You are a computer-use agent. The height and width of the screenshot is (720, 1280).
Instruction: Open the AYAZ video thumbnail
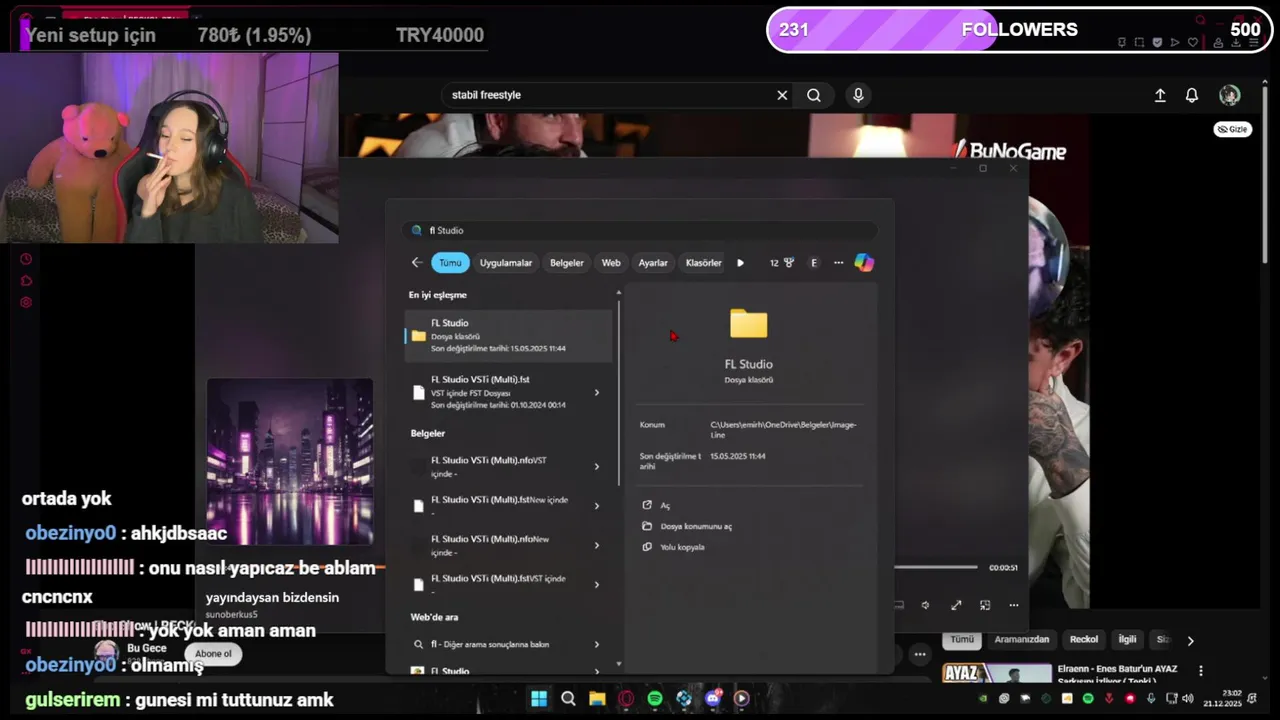pyautogui.click(x=997, y=674)
